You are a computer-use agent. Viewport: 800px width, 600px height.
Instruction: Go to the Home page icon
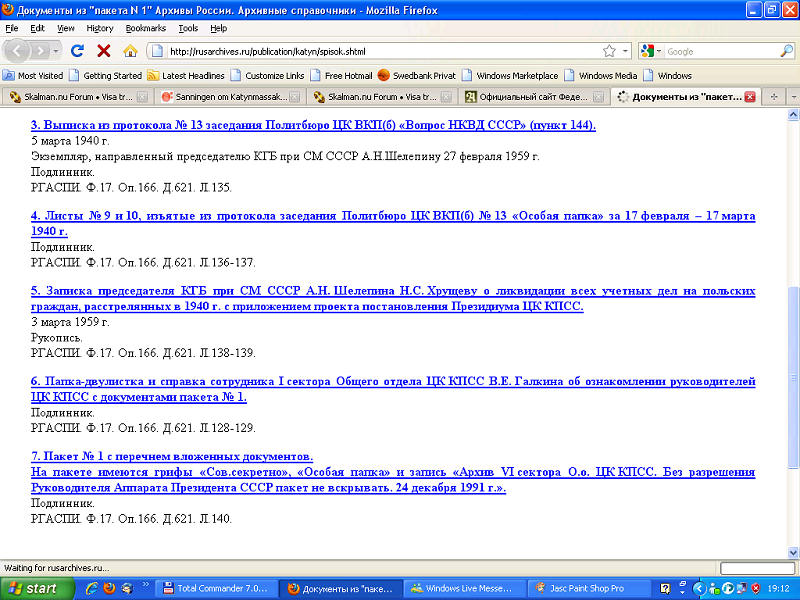click(x=130, y=51)
